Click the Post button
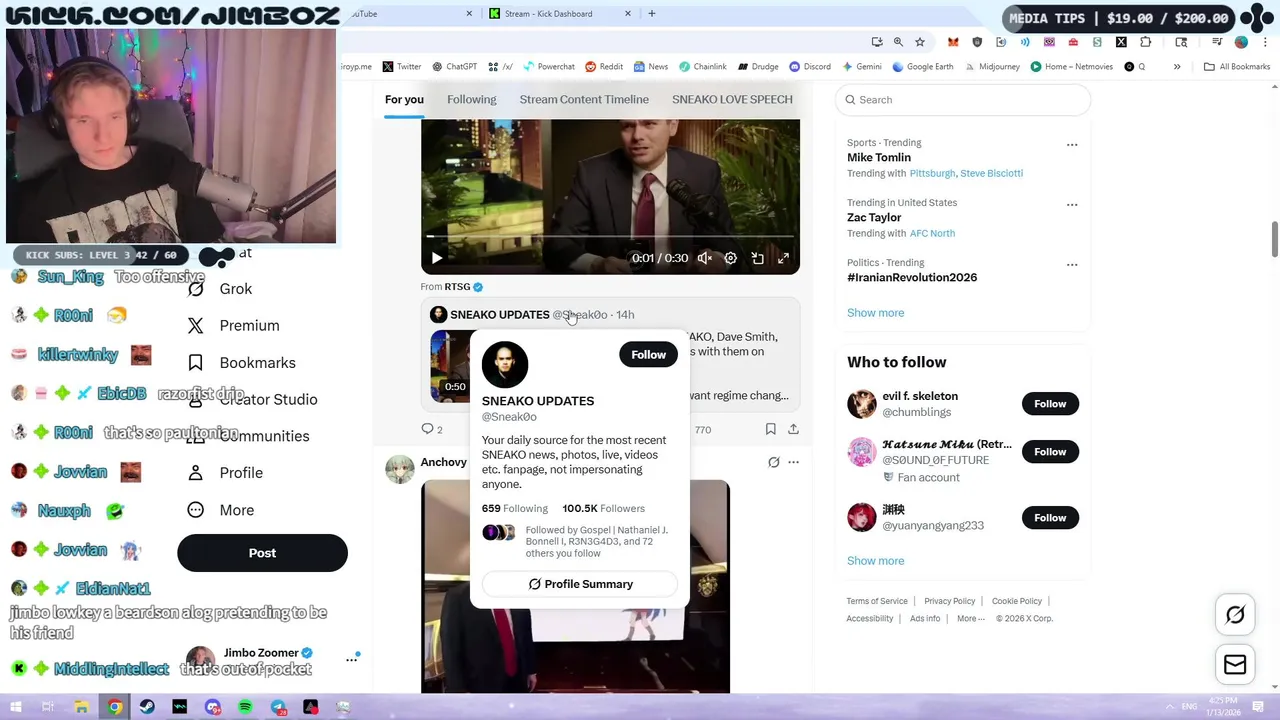1280x720 pixels. tap(262, 553)
